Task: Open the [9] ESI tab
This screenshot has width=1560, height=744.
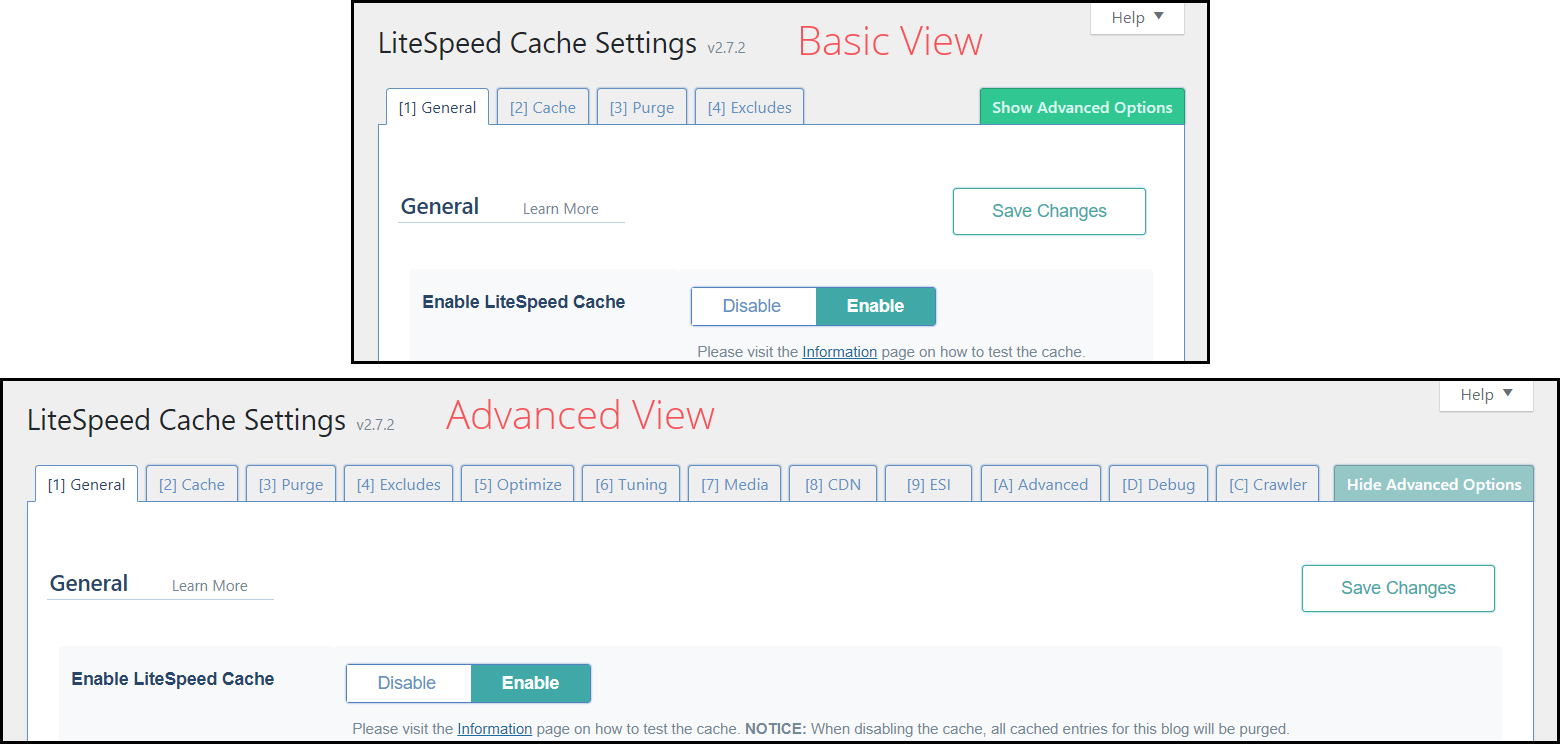Action: coord(929,484)
